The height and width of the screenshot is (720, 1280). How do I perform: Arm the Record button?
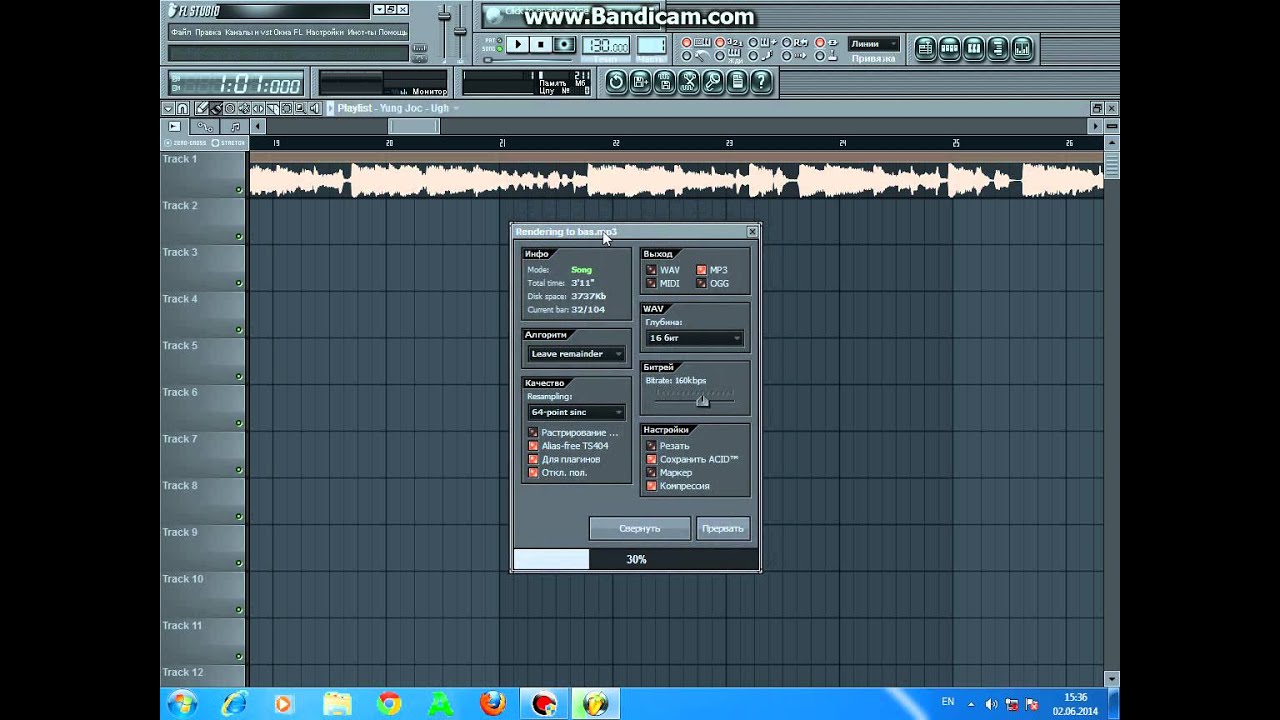[564, 45]
